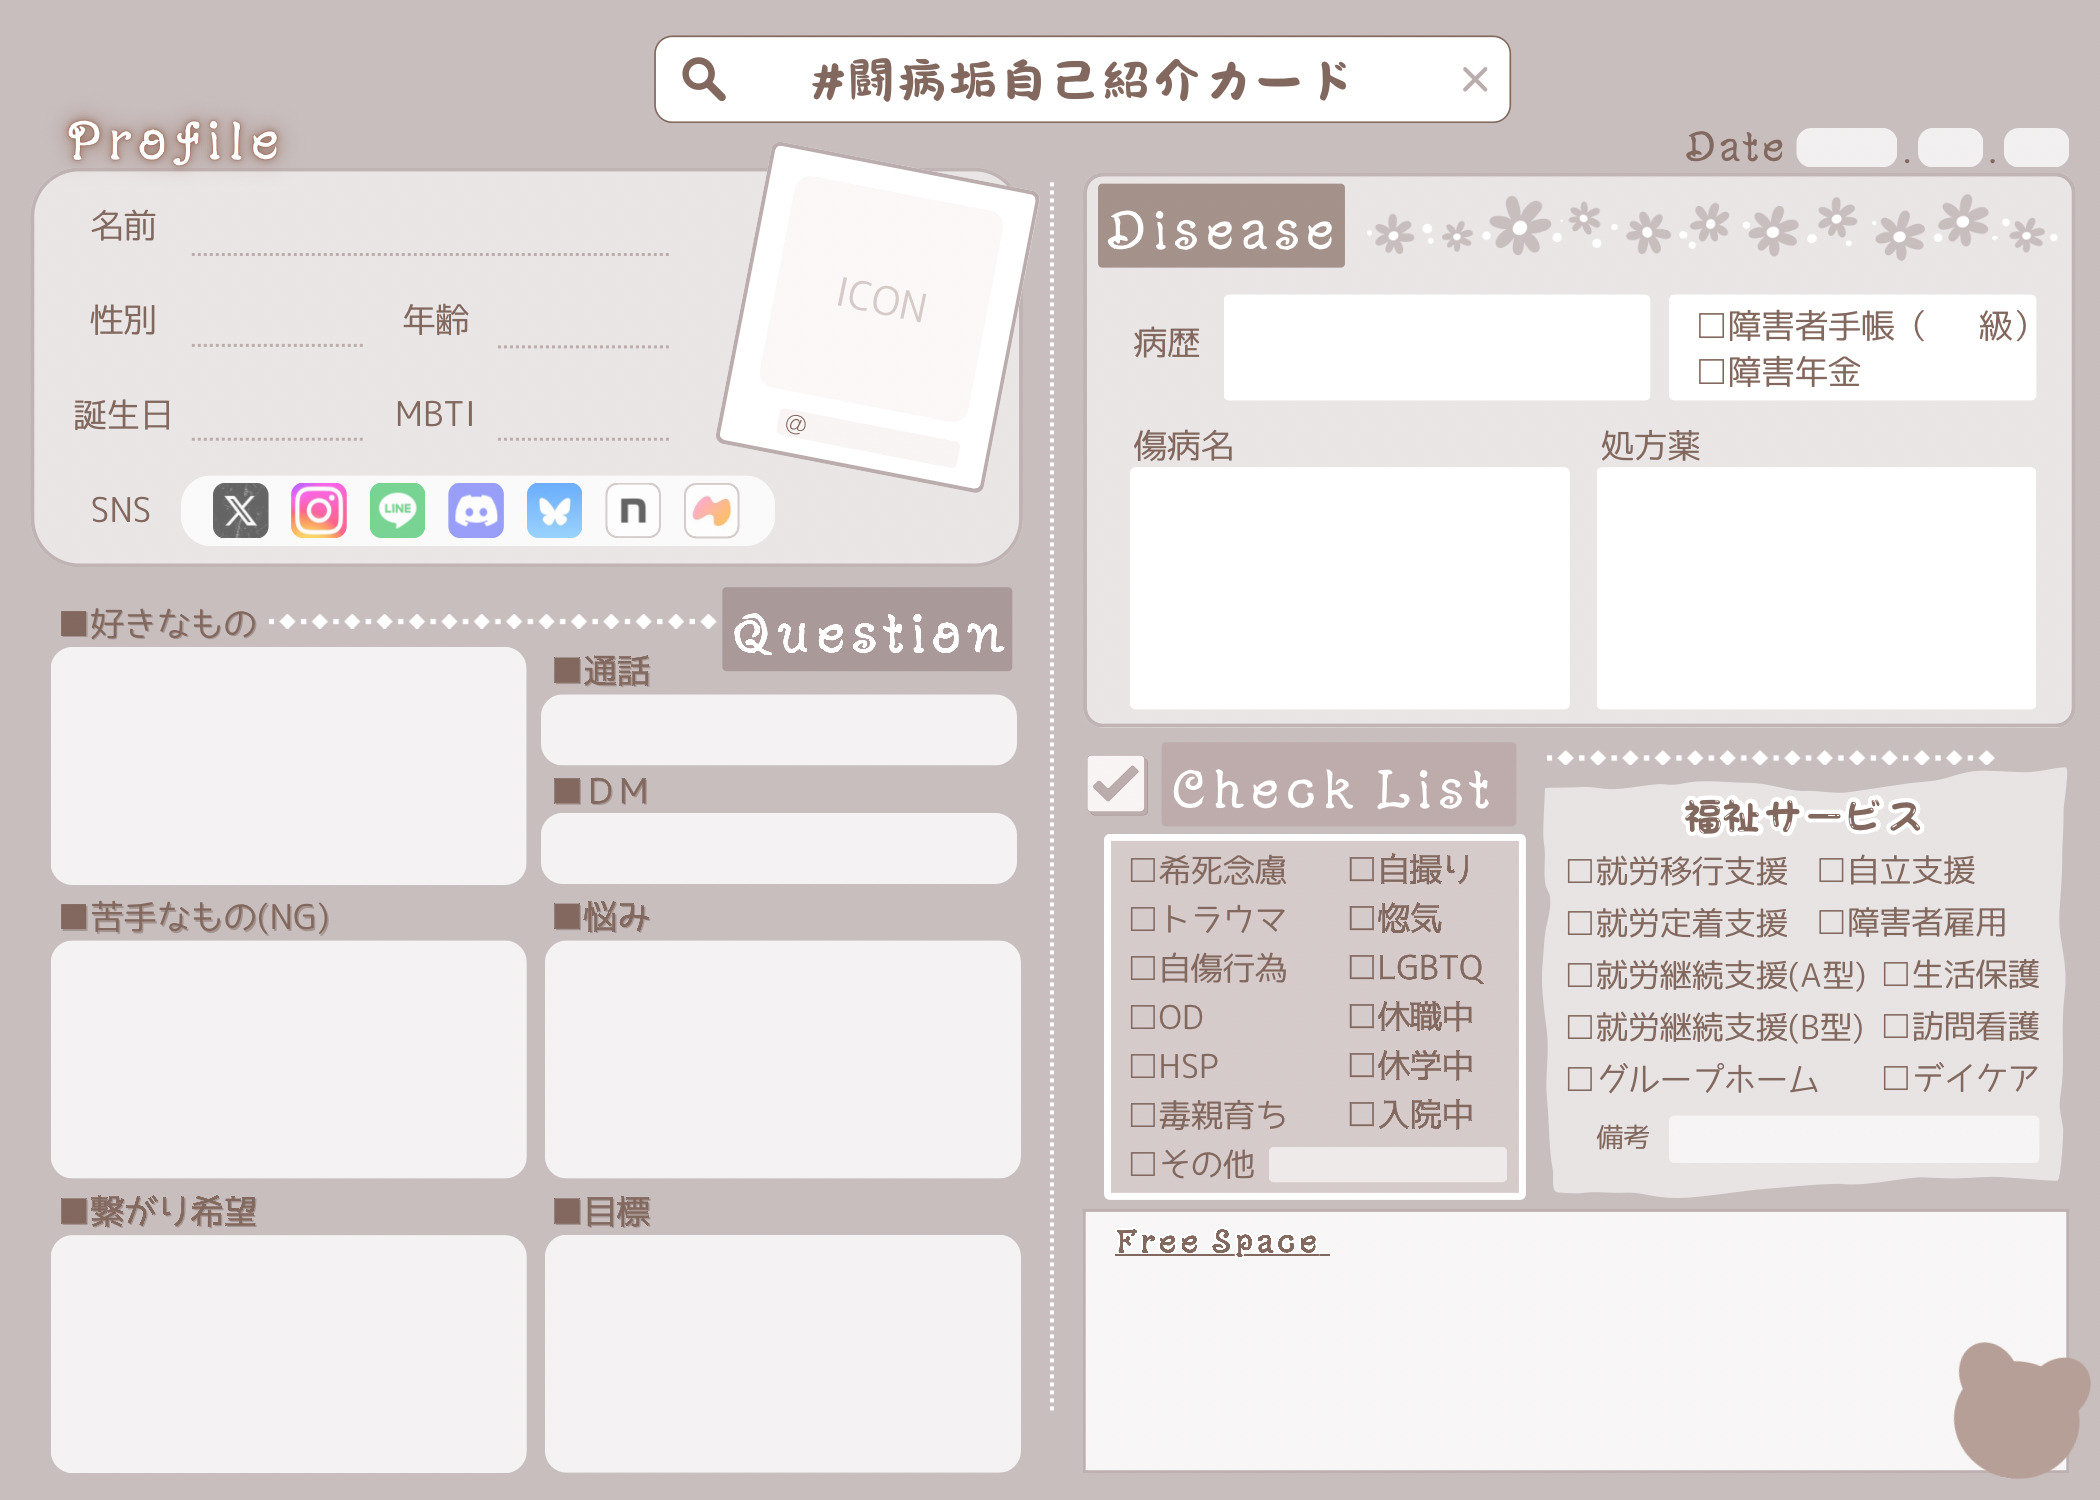This screenshot has height=1500, width=2100.
Task: Click the orange-pink blob SNS icon
Action: point(711,511)
